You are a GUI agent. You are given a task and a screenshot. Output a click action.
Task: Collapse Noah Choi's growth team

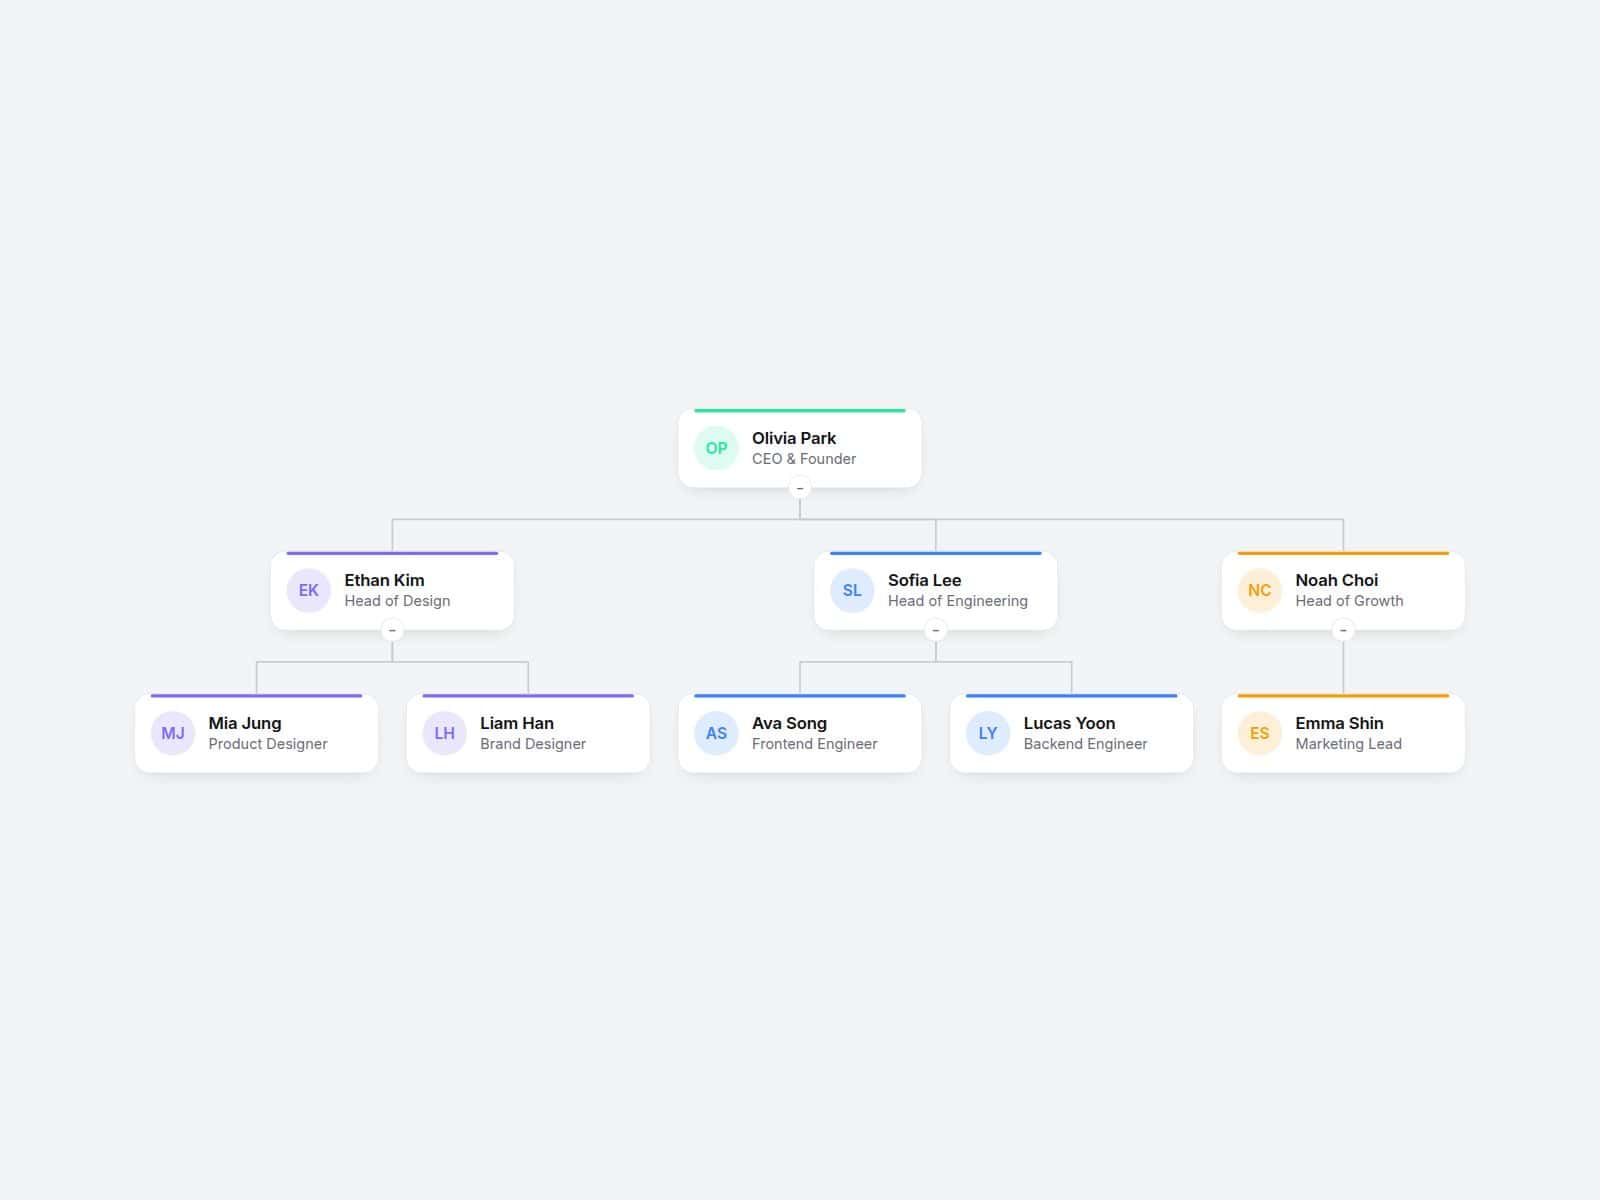[x=1343, y=630]
